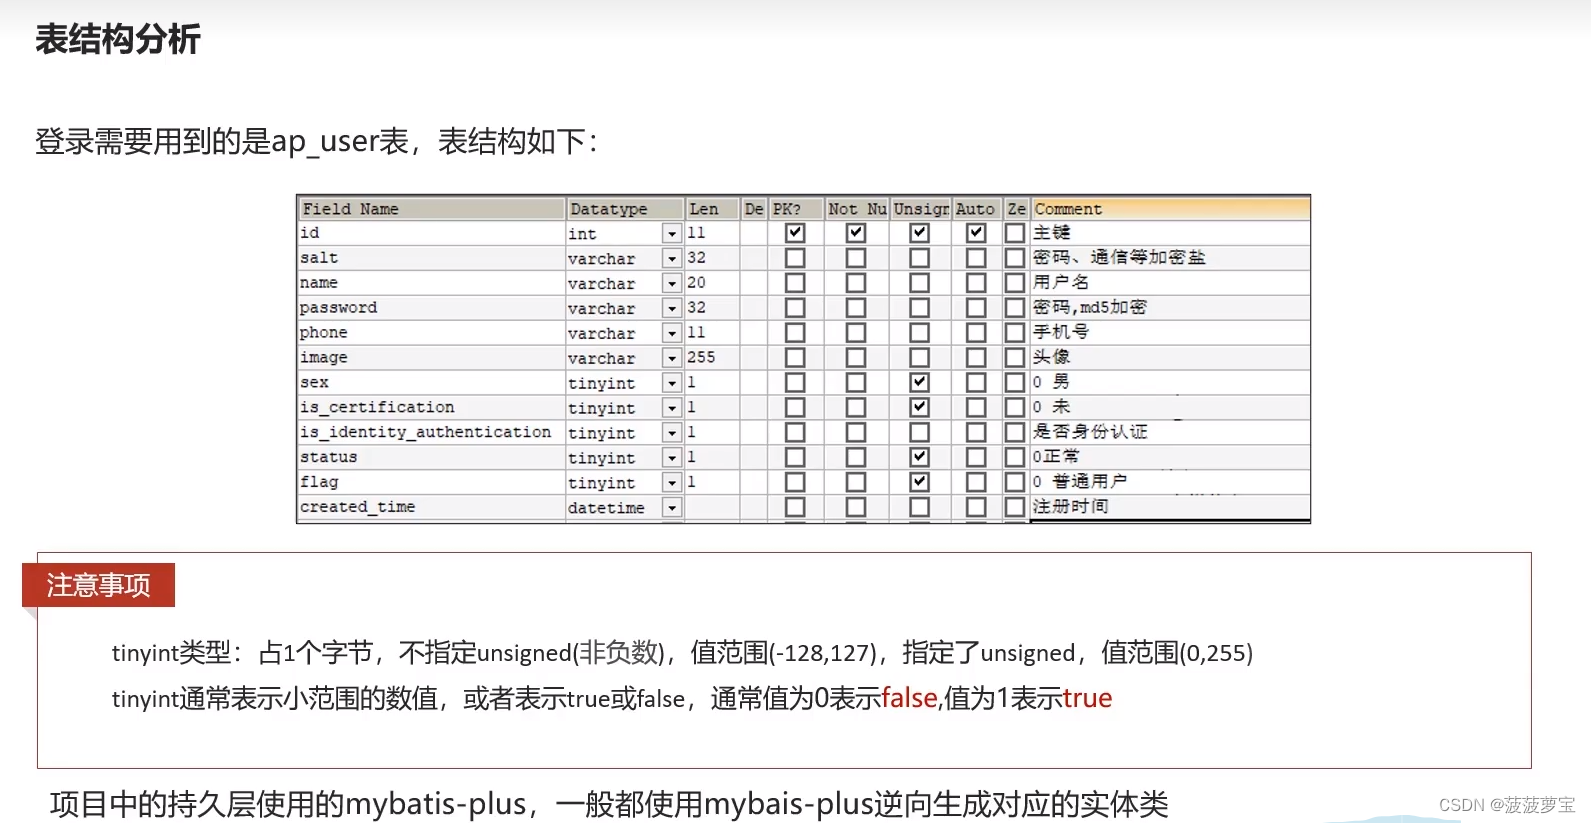Screen dimensions: 1591x823
Task: Toggle Unsigned checkbox for is_certification row
Action: point(920,407)
